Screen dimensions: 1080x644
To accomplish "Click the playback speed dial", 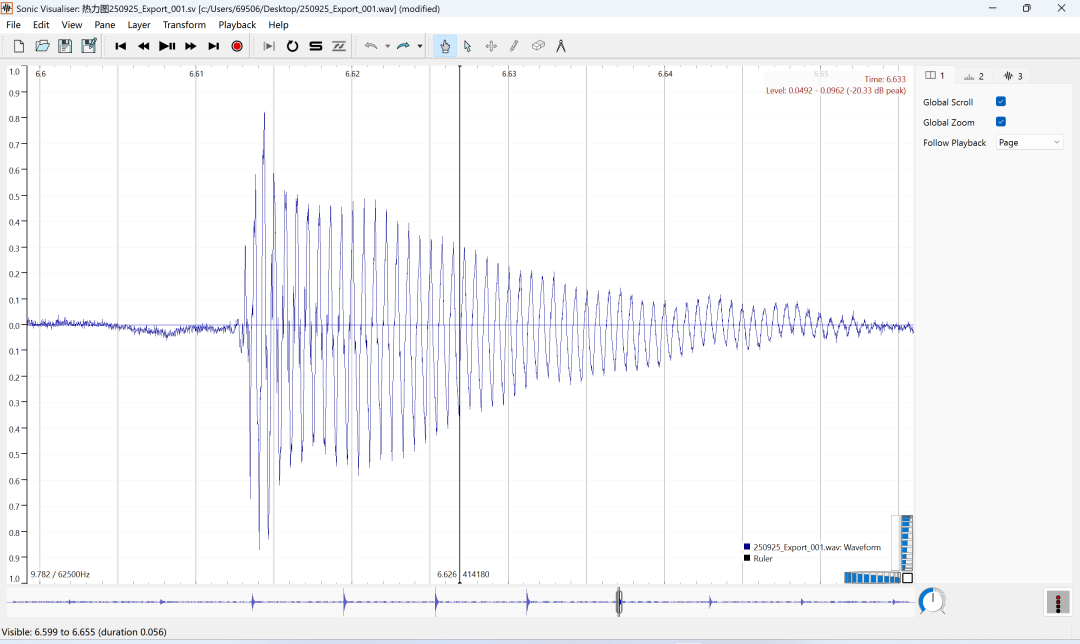I will (932, 601).
